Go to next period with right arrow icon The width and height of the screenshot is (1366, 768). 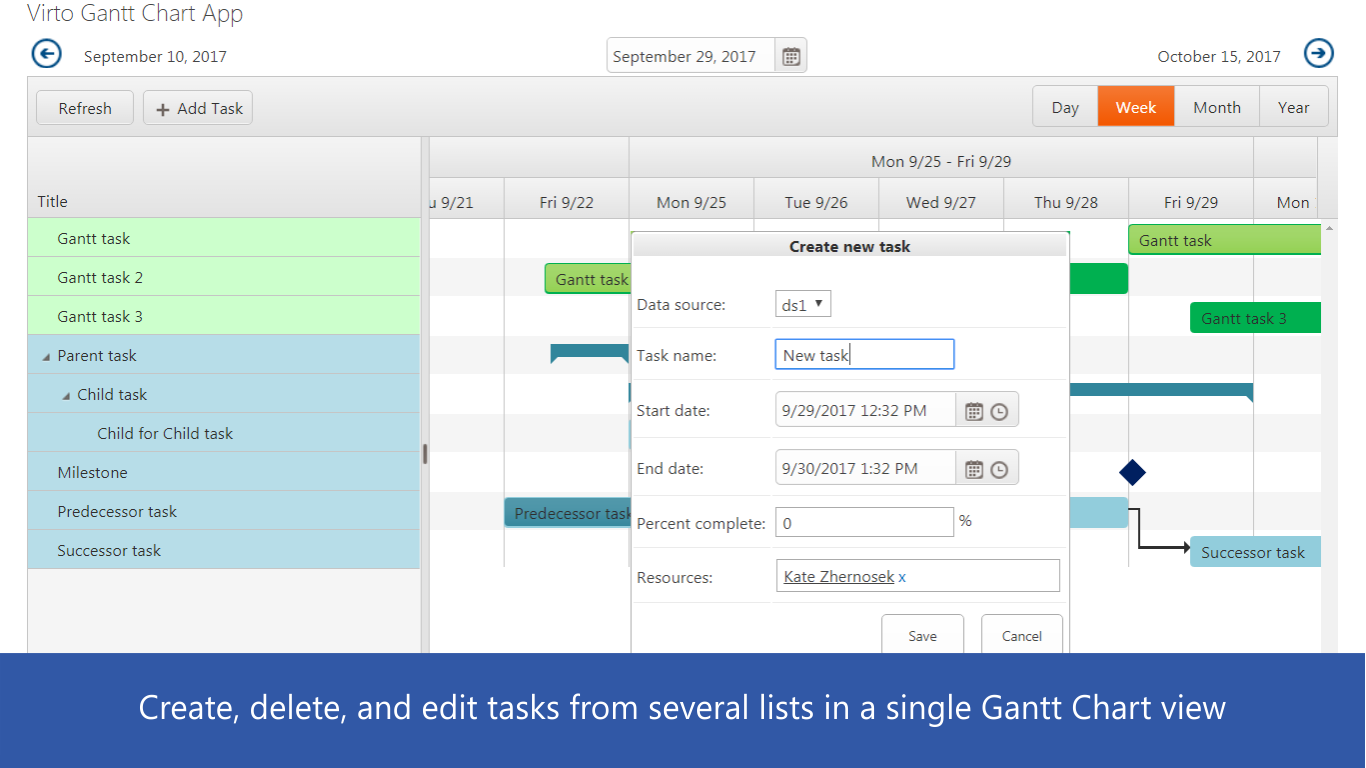pyautogui.click(x=1319, y=54)
